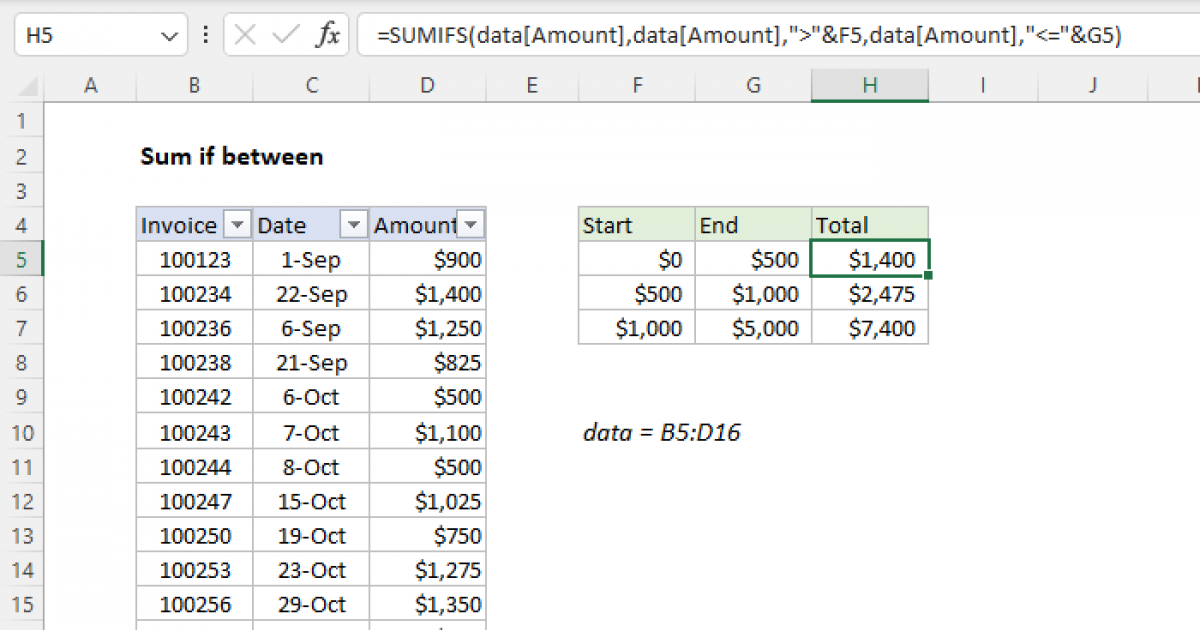This screenshot has height=630, width=1200.
Task: Open the ellipsis menu next to Name Box
Action: [205, 34]
